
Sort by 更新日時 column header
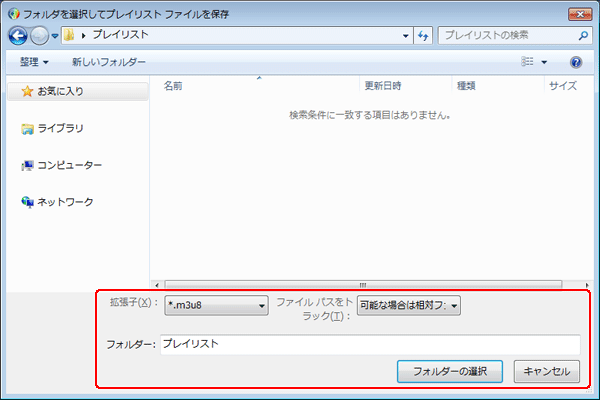[383, 86]
